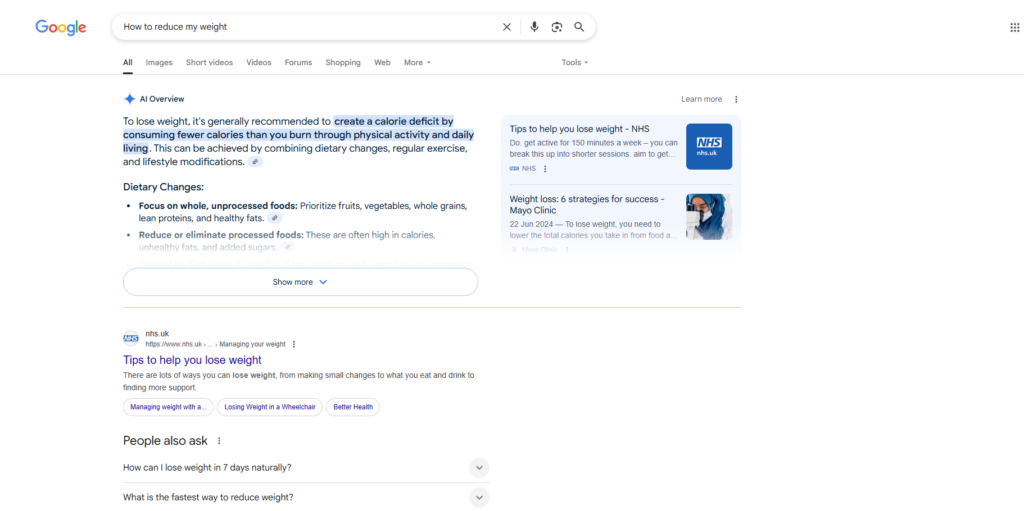Screen dimensions: 1024x511
Task: Expand What is the fastest way to reduce weight
Action: tap(306, 497)
